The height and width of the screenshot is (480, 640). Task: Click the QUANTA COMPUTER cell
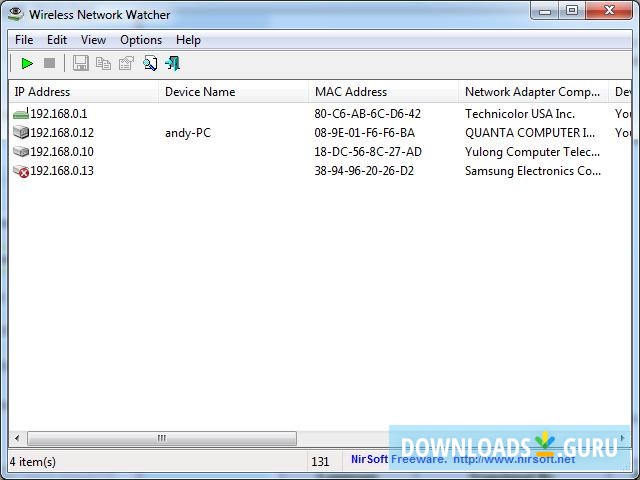[x=530, y=133]
